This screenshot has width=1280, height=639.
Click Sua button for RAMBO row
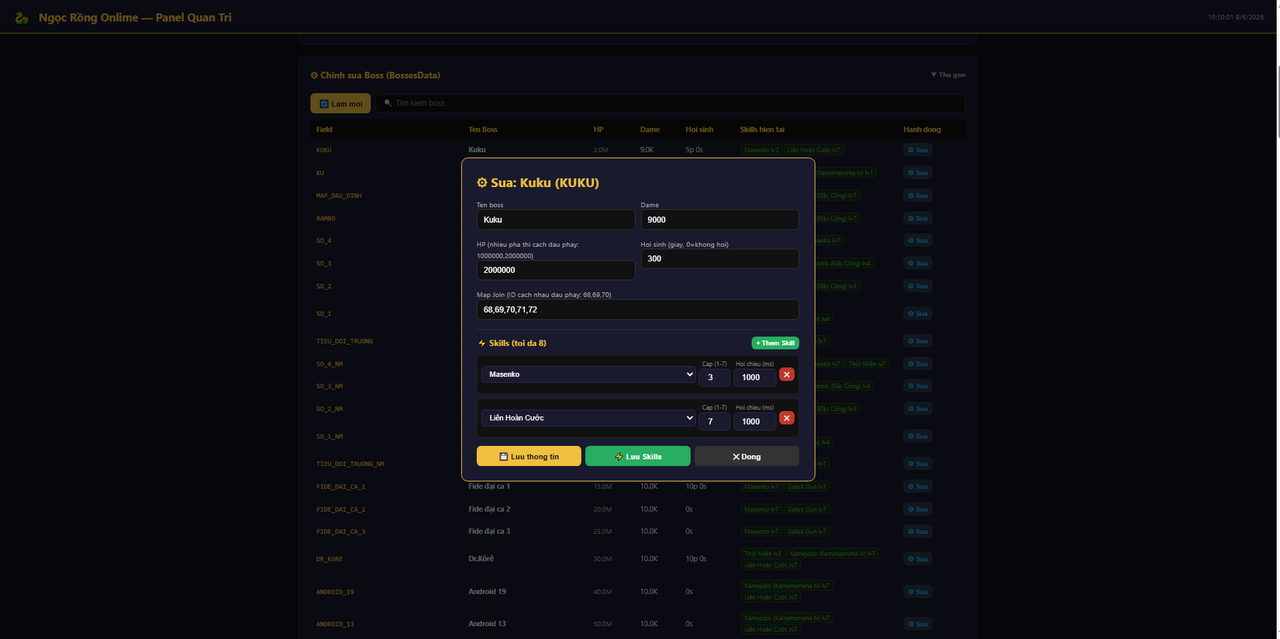[x=917, y=218]
